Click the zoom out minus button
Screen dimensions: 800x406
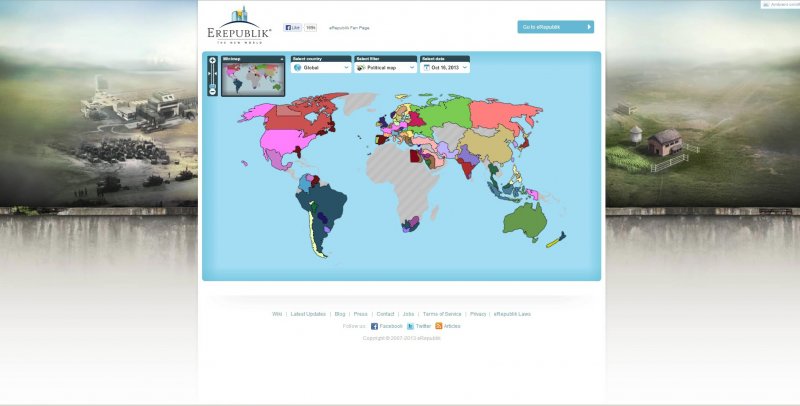[212, 91]
